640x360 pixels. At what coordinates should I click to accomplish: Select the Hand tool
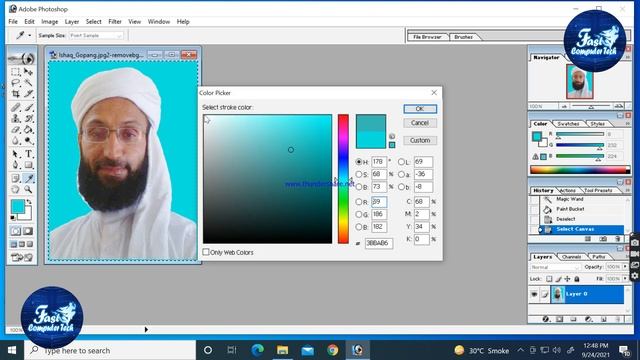pyautogui.click(x=16, y=189)
